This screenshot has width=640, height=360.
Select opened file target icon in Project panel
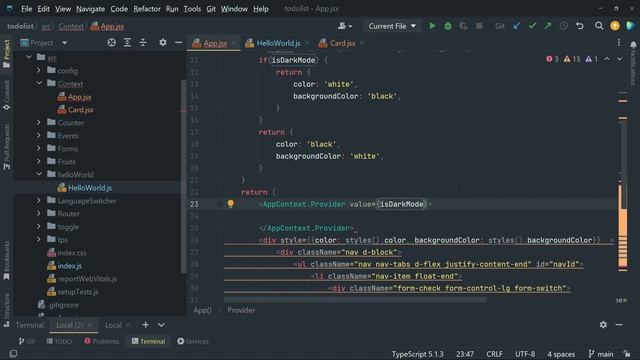[111, 42]
